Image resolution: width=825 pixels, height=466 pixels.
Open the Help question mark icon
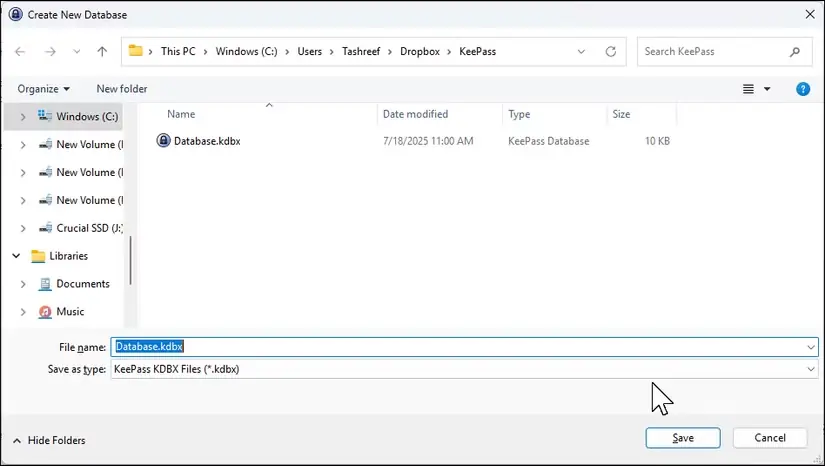[x=803, y=89]
